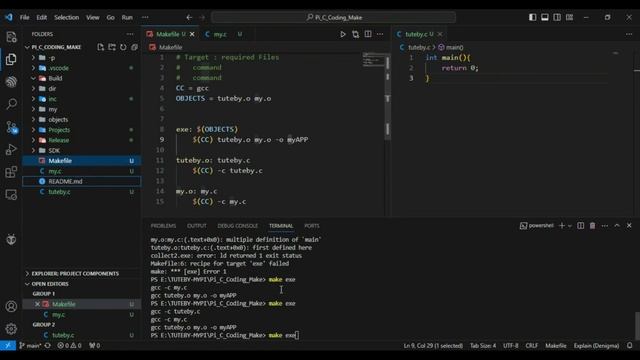Close the Makefile editor tab
The height and width of the screenshot is (360, 640).
coord(192,34)
